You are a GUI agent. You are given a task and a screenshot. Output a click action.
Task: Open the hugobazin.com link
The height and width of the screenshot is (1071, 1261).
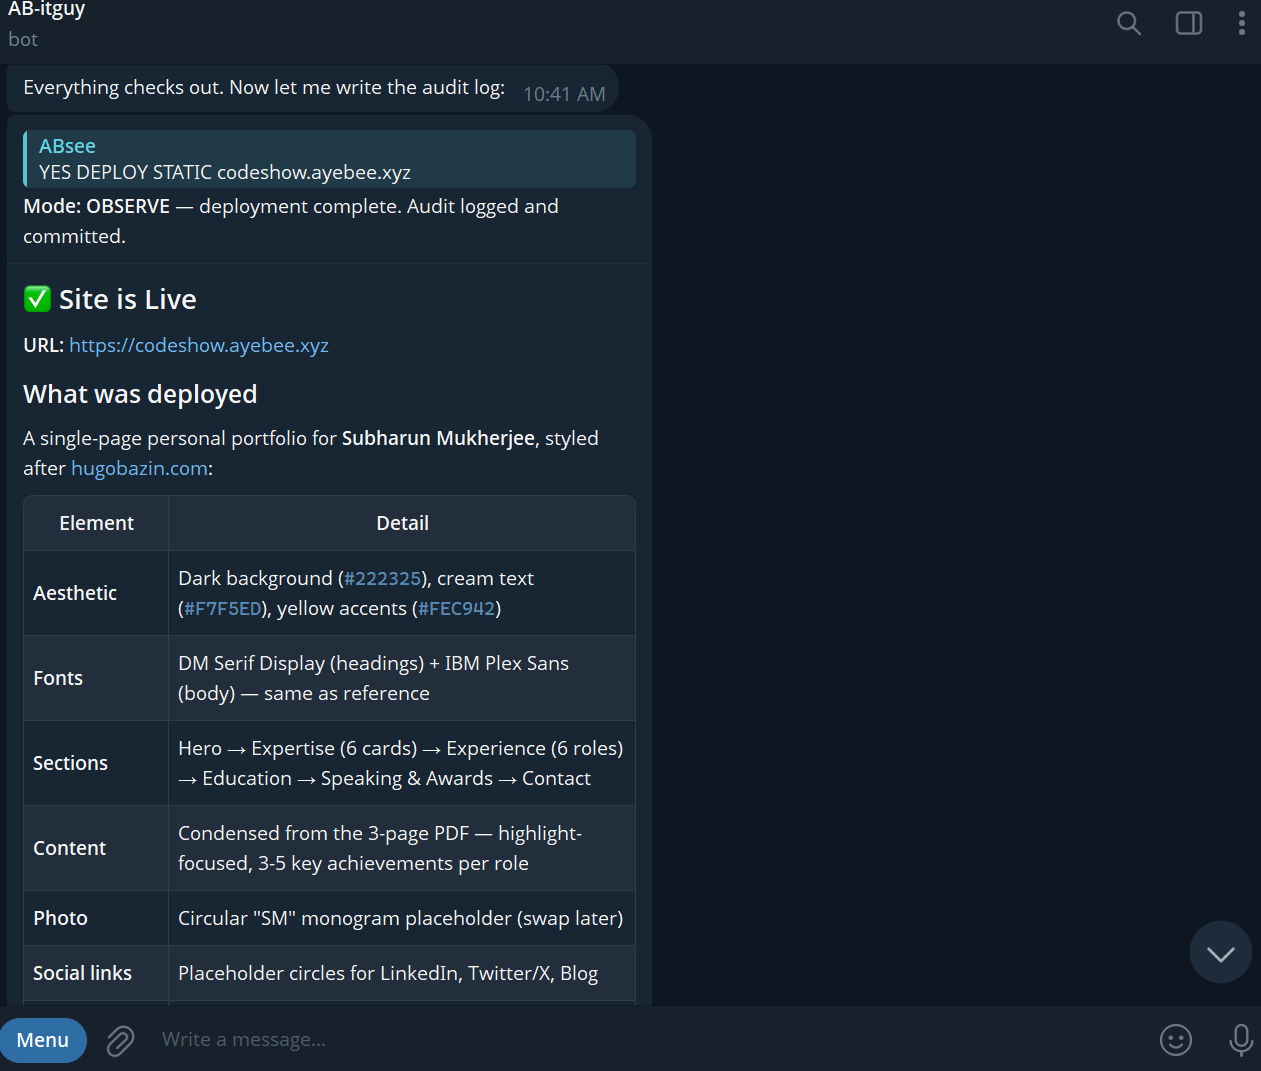pos(140,468)
